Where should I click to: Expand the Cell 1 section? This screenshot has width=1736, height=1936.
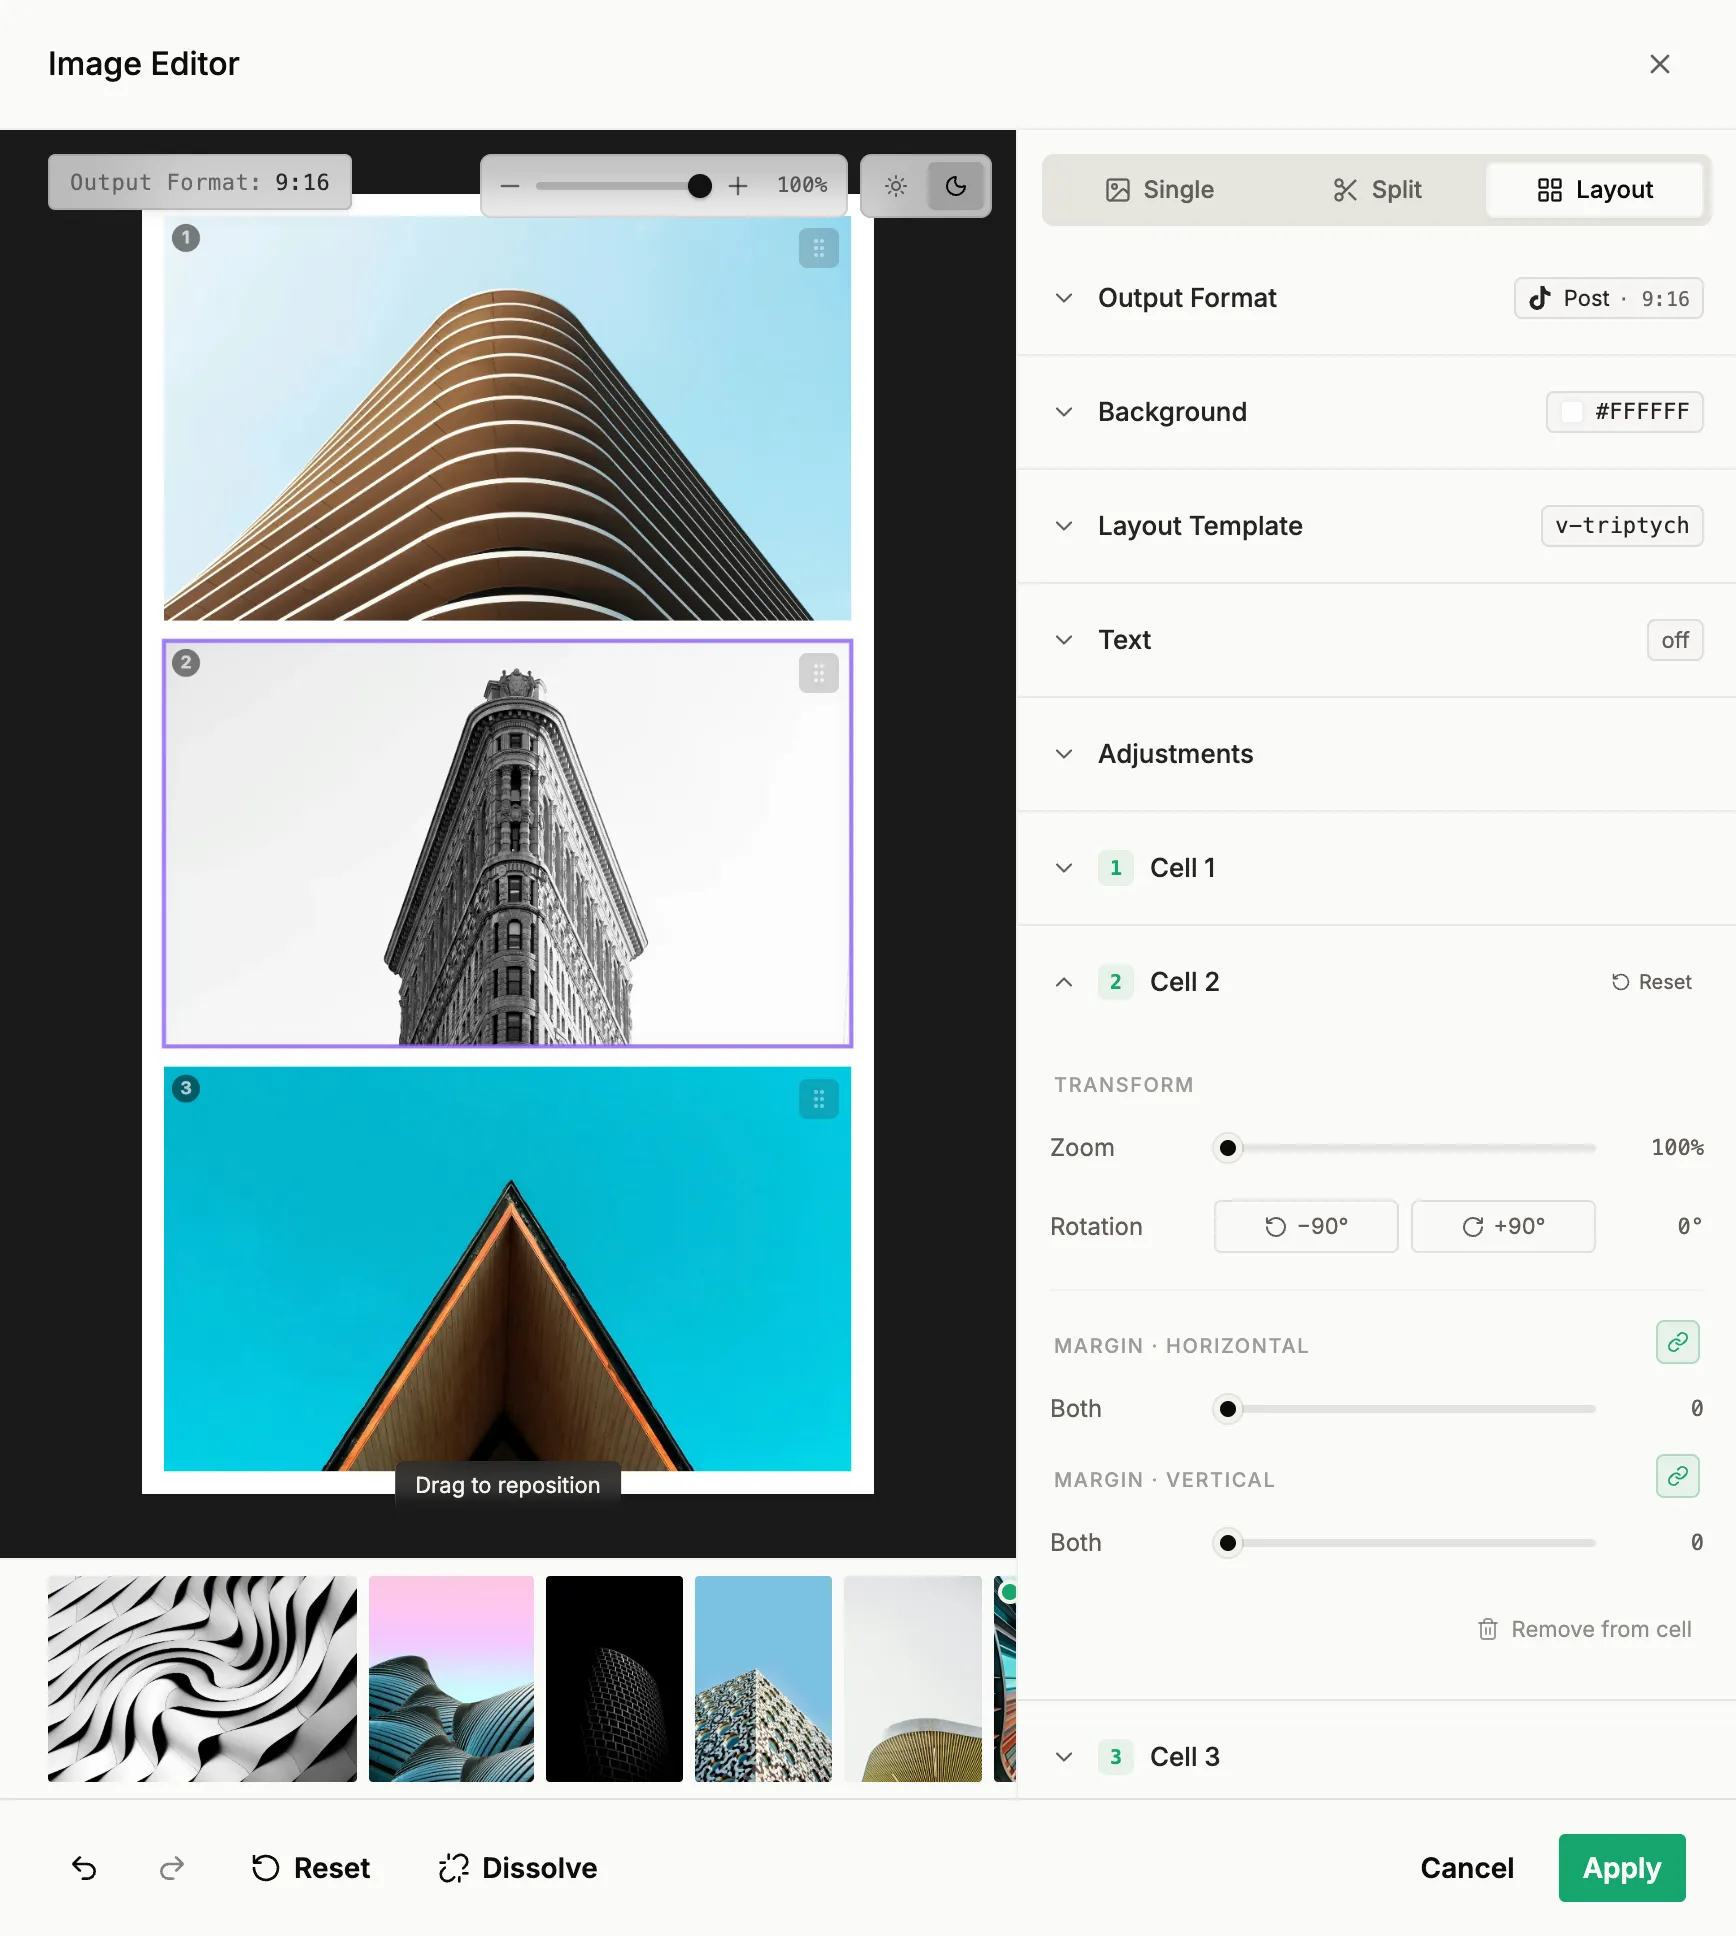(x=1064, y=868)
